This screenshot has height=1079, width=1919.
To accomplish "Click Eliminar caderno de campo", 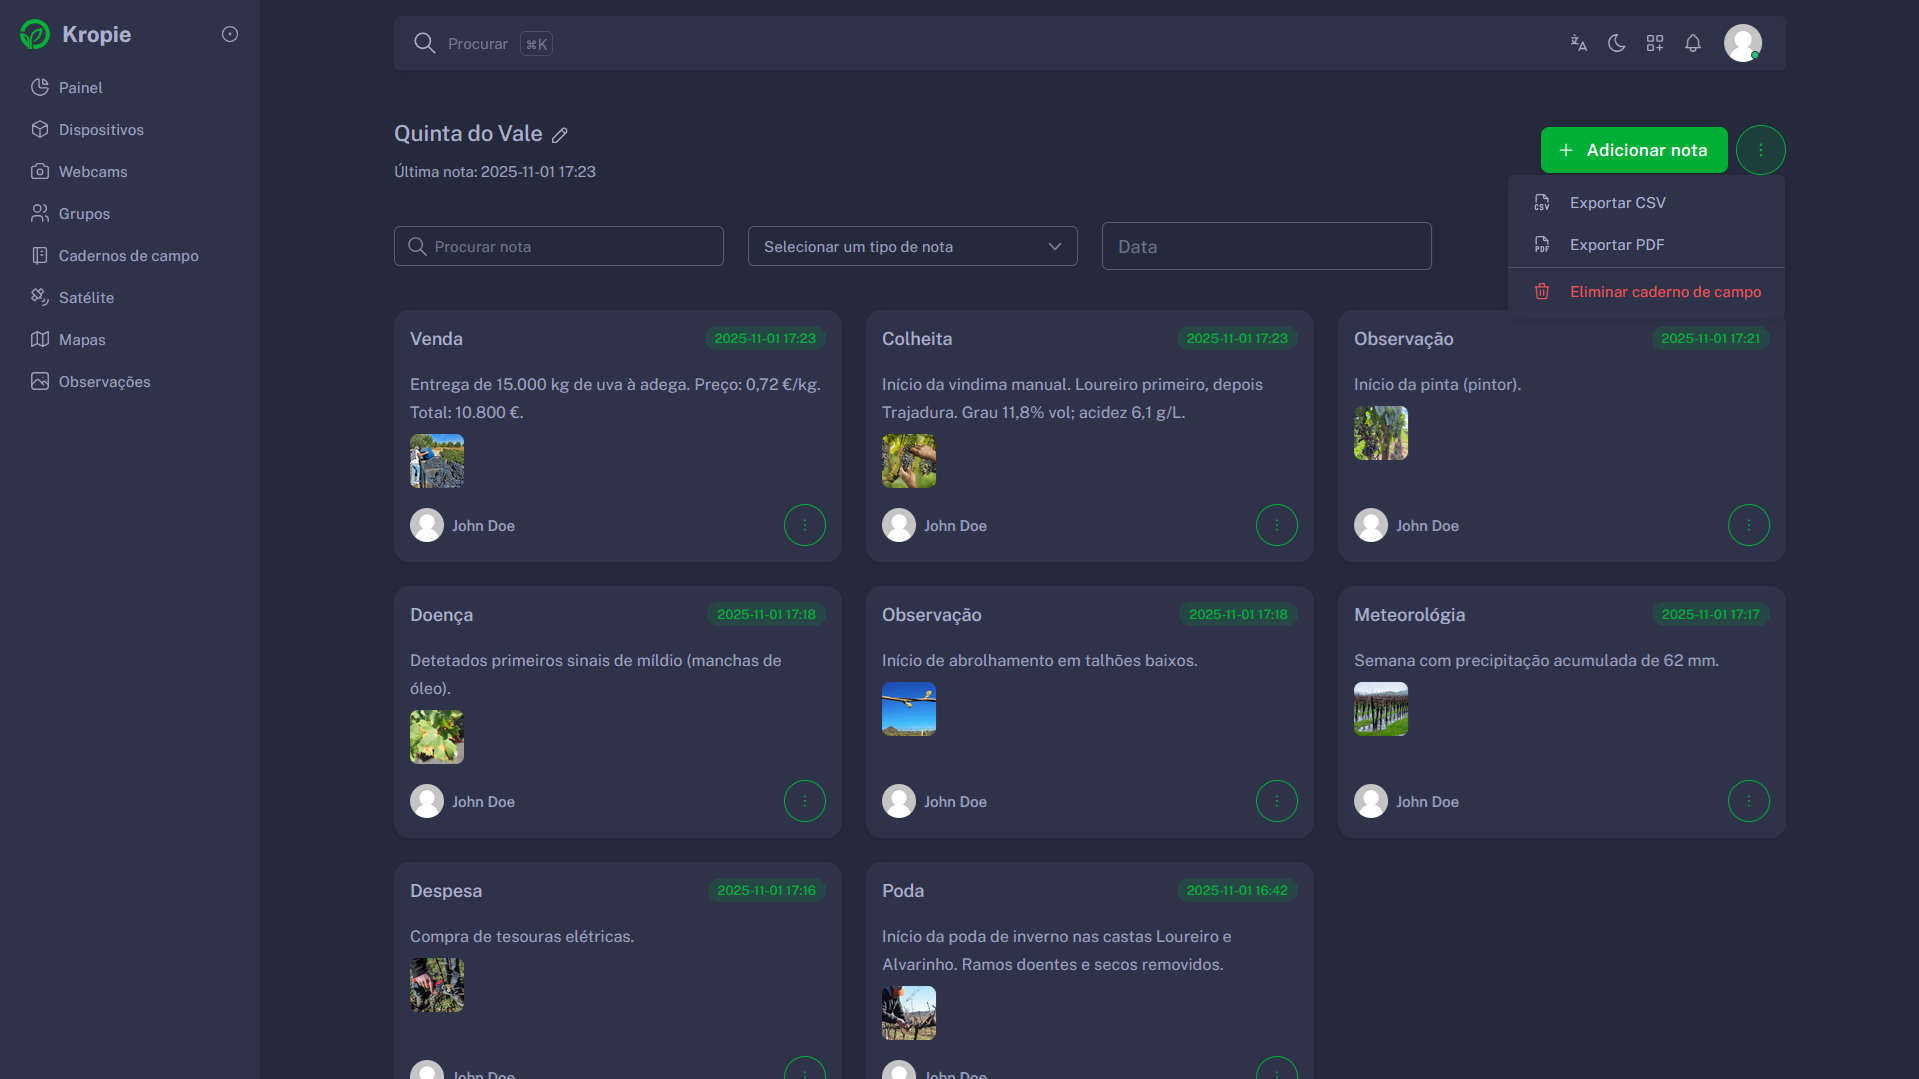I will (1665, 292).
